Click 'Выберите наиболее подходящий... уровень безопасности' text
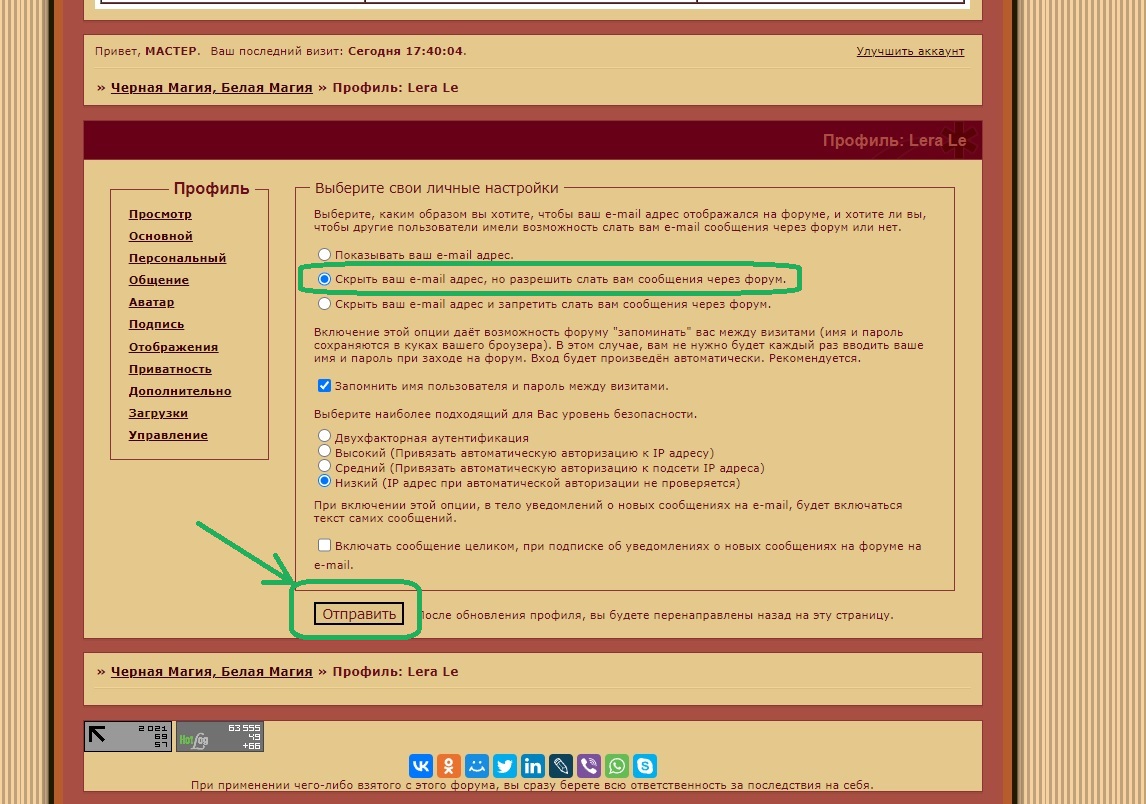This screenshot has width=1146, height=804. (505, 414)
